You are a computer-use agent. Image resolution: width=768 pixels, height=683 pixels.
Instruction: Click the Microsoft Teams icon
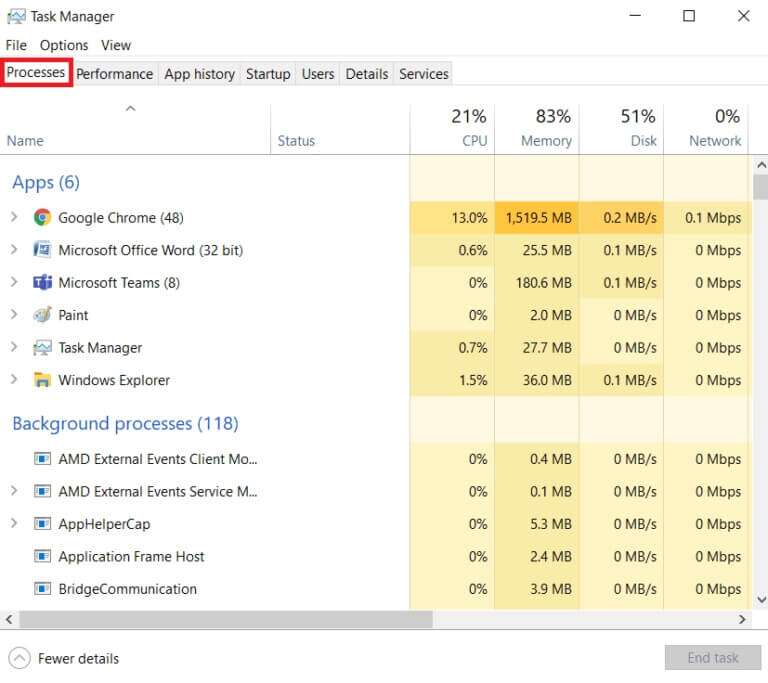point(42,283)
